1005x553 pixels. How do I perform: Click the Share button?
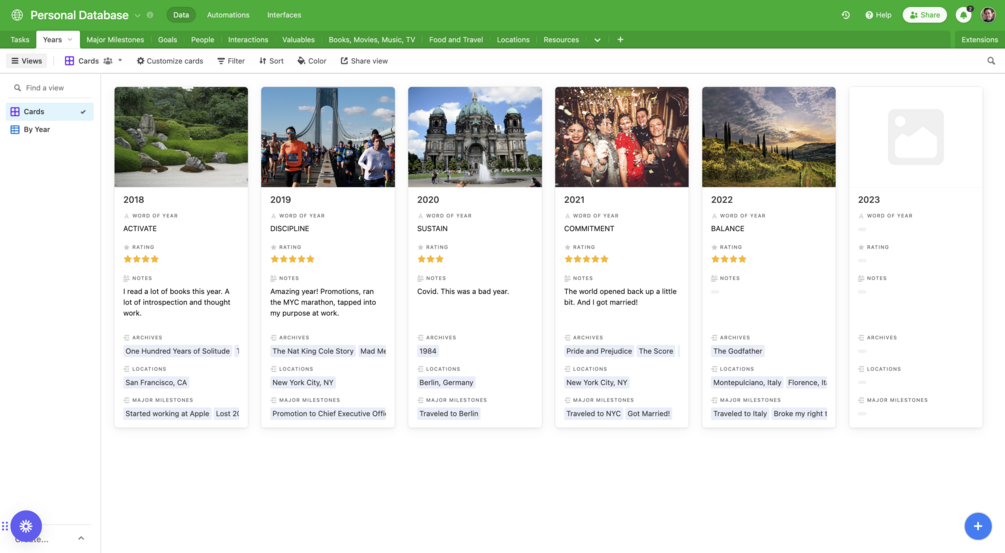(924, 15)
